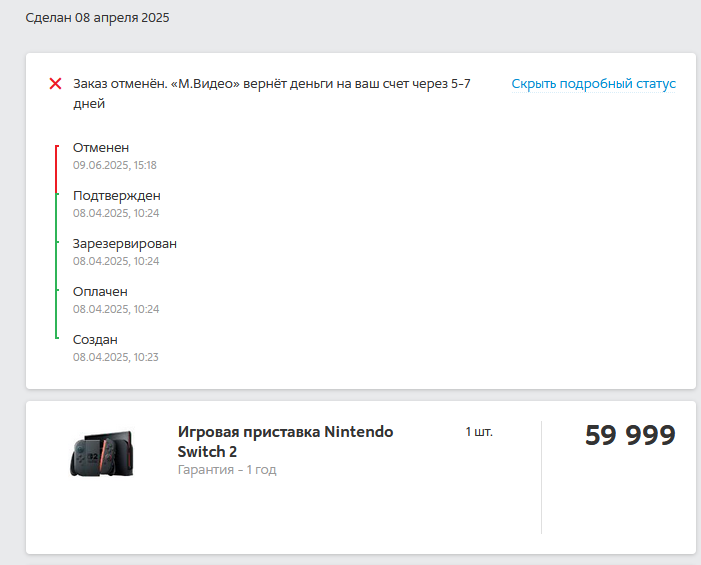Screen dimensions: 701x565
Task: Select the 'Подтвержден' status entry
Action: pyautogui.click(x=117, y=196)
